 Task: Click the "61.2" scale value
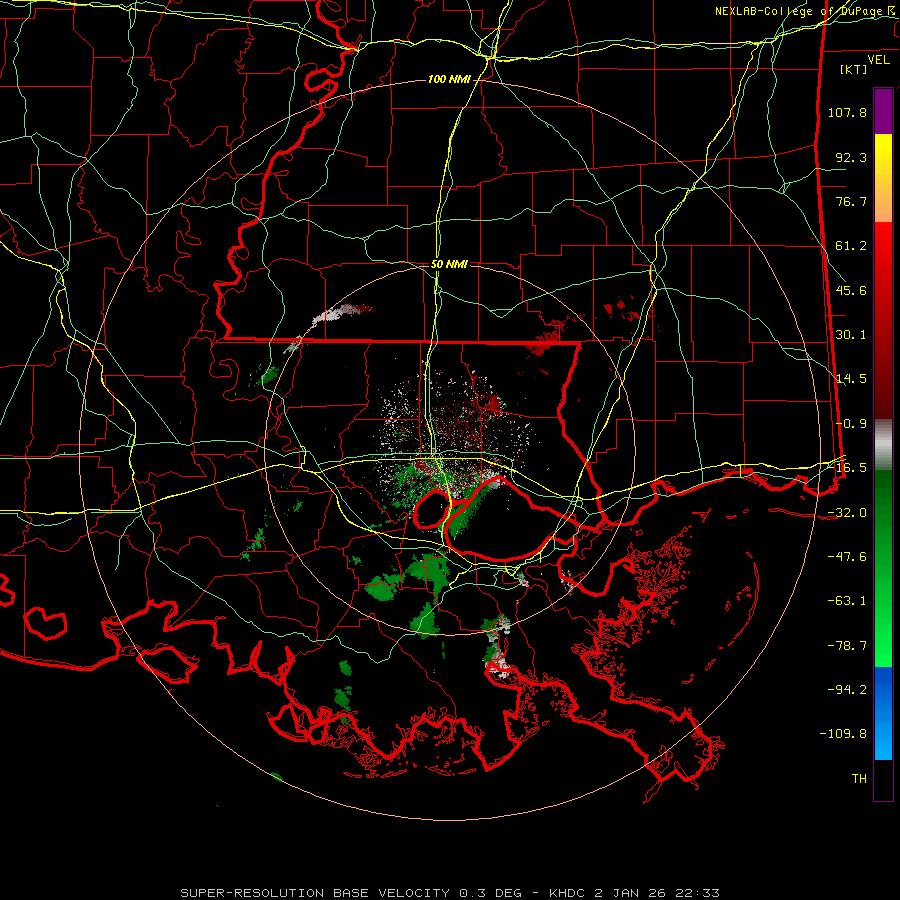(x=851, y=246)
